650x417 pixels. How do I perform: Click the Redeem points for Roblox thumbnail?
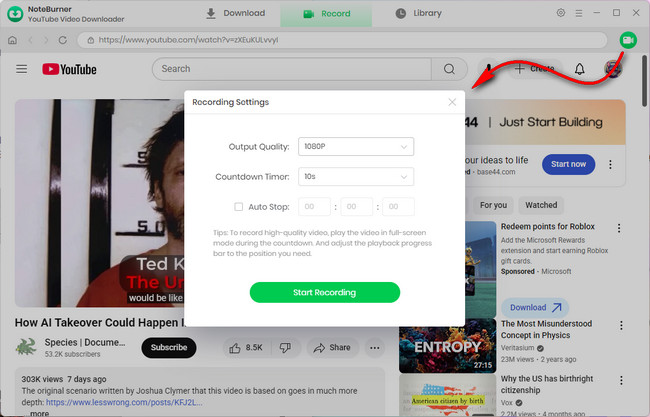(481, 269)
